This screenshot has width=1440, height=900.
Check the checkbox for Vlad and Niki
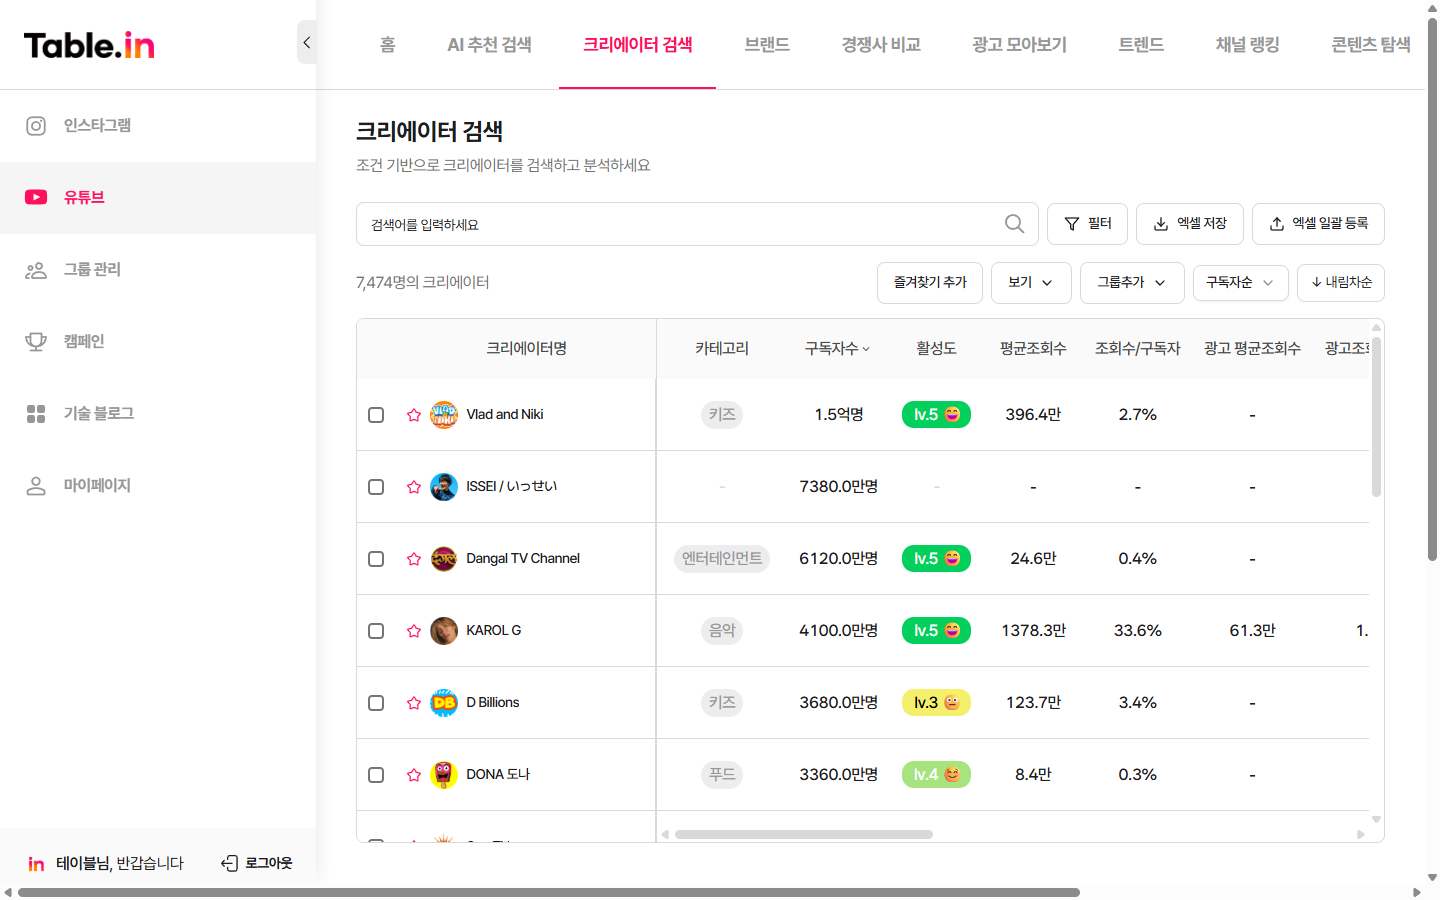[376, 414]
